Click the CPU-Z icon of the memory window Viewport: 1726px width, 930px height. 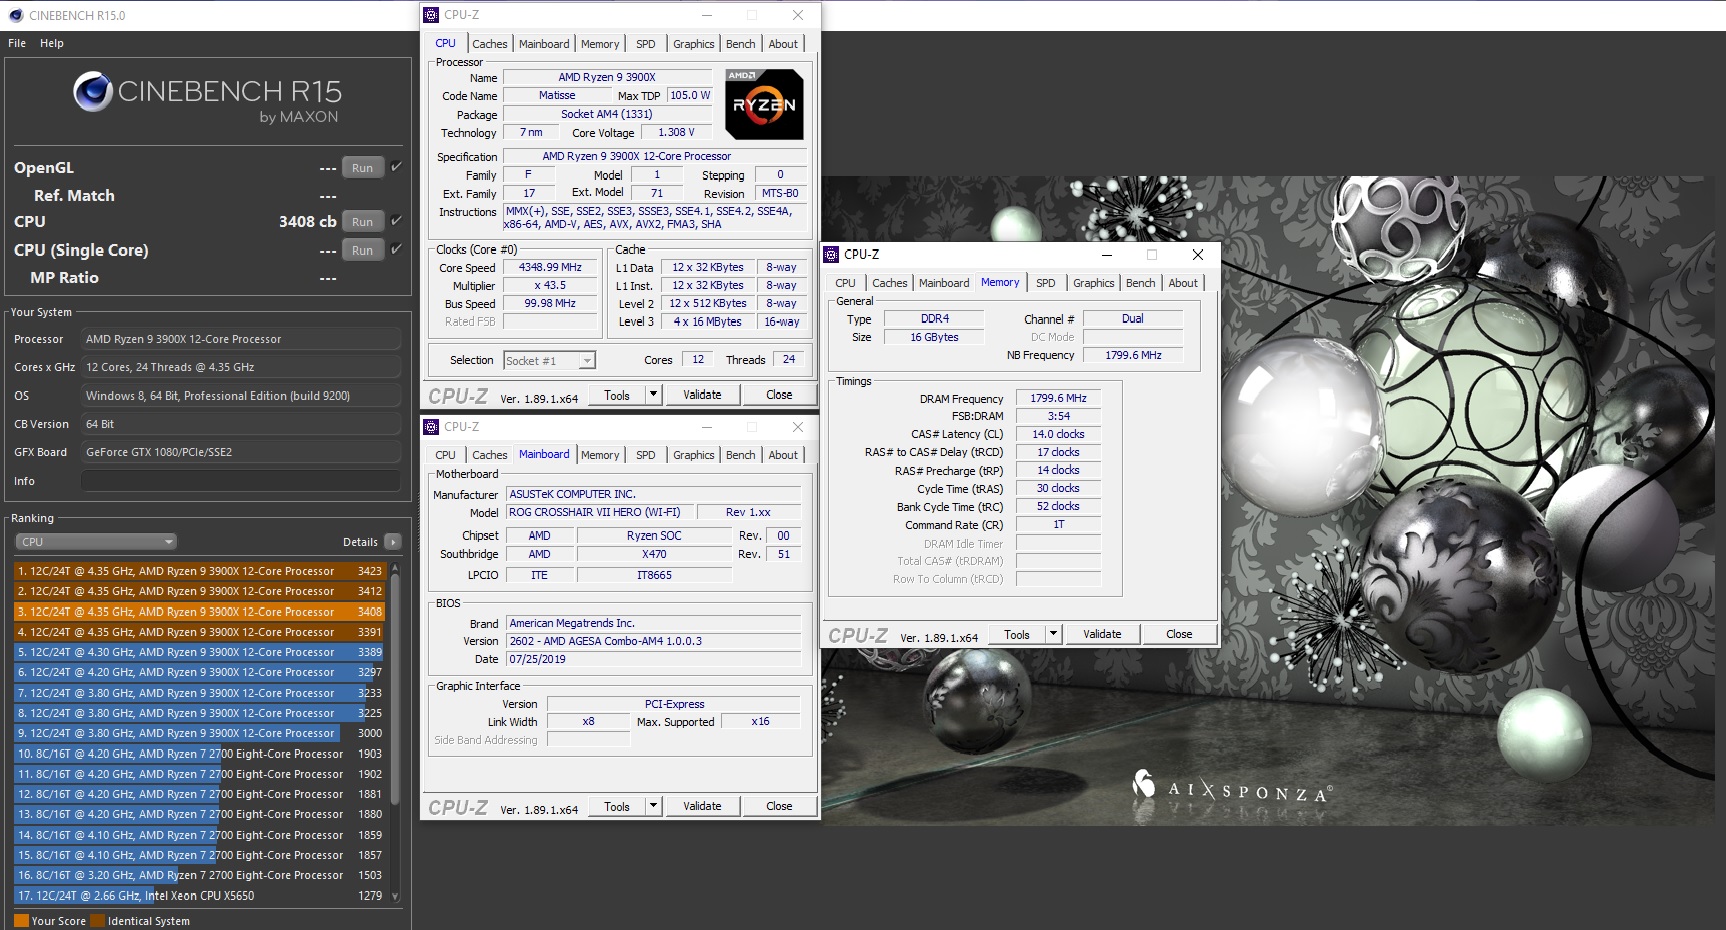click(831, 254)
